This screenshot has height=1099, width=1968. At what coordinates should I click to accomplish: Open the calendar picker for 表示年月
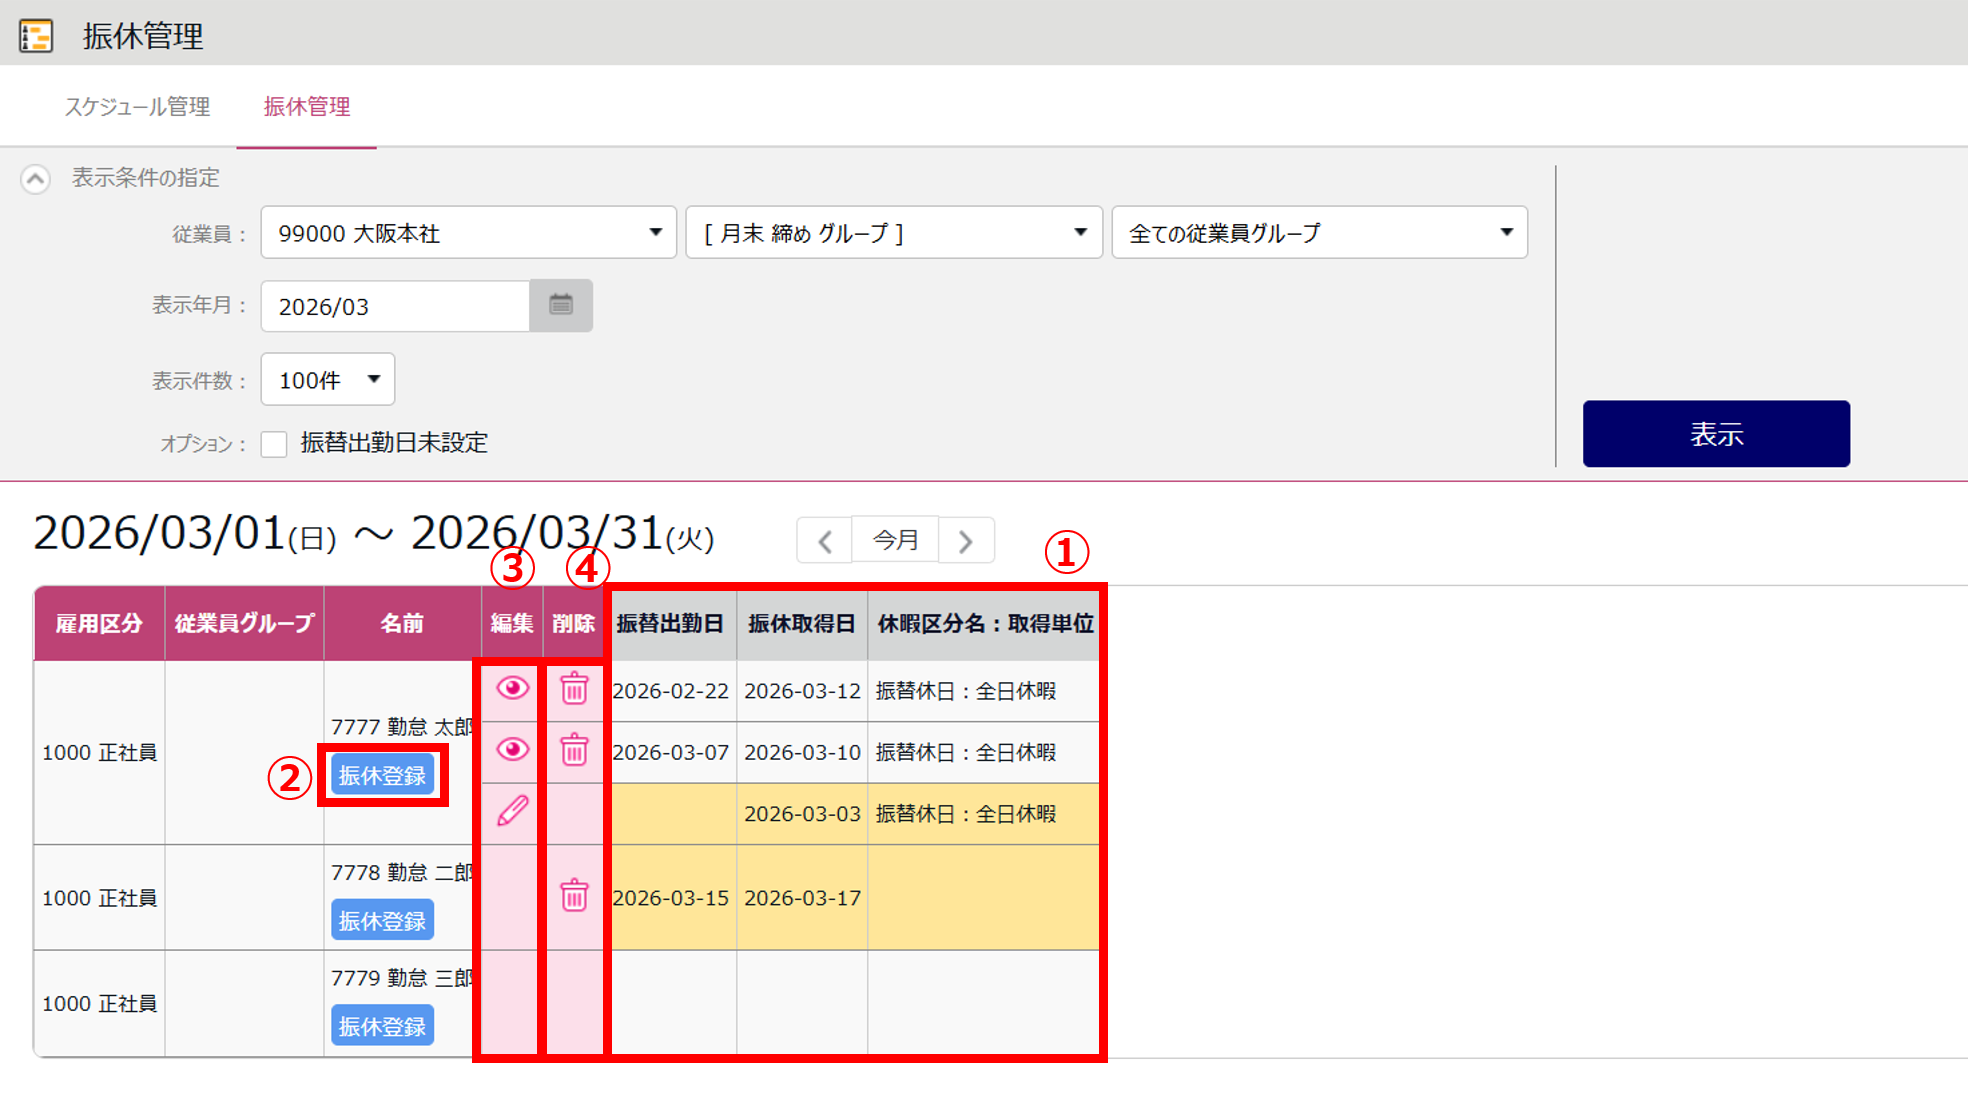coord(561,305)
